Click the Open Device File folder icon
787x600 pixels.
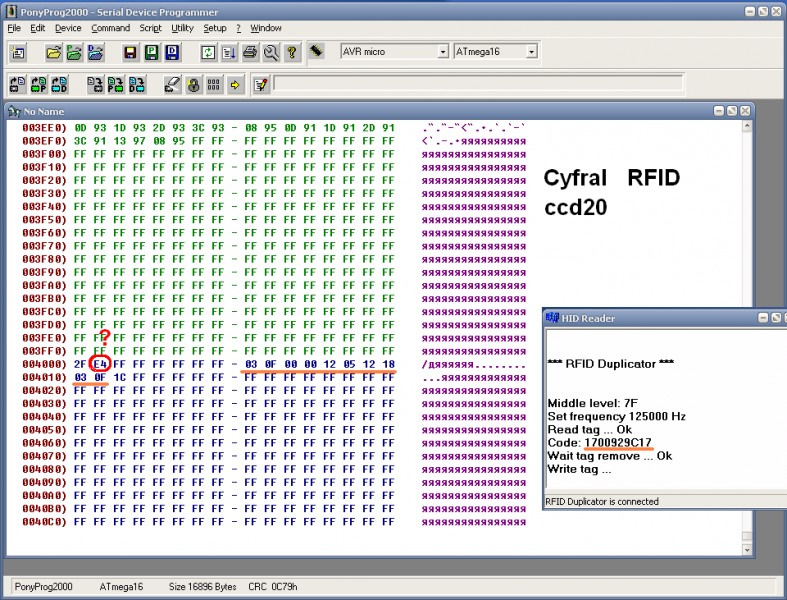point(52,52)
